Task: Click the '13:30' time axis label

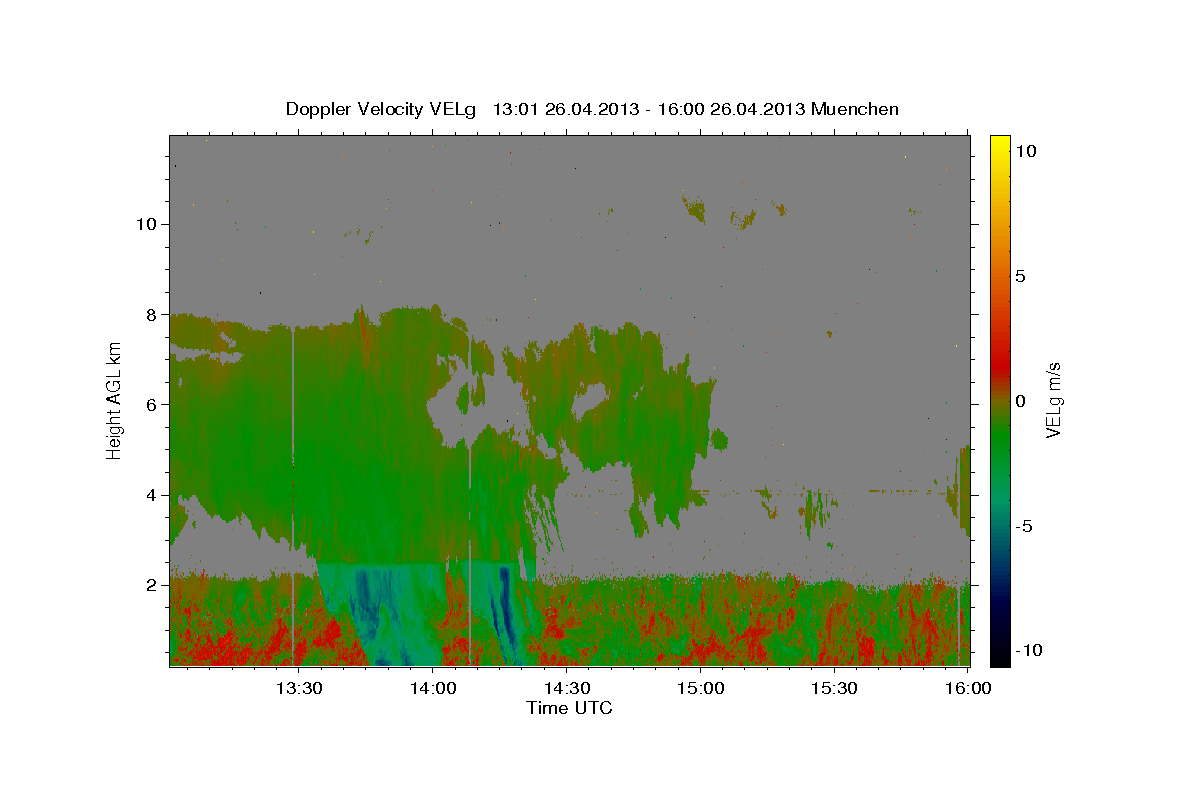Action: [x=298, y=688]
